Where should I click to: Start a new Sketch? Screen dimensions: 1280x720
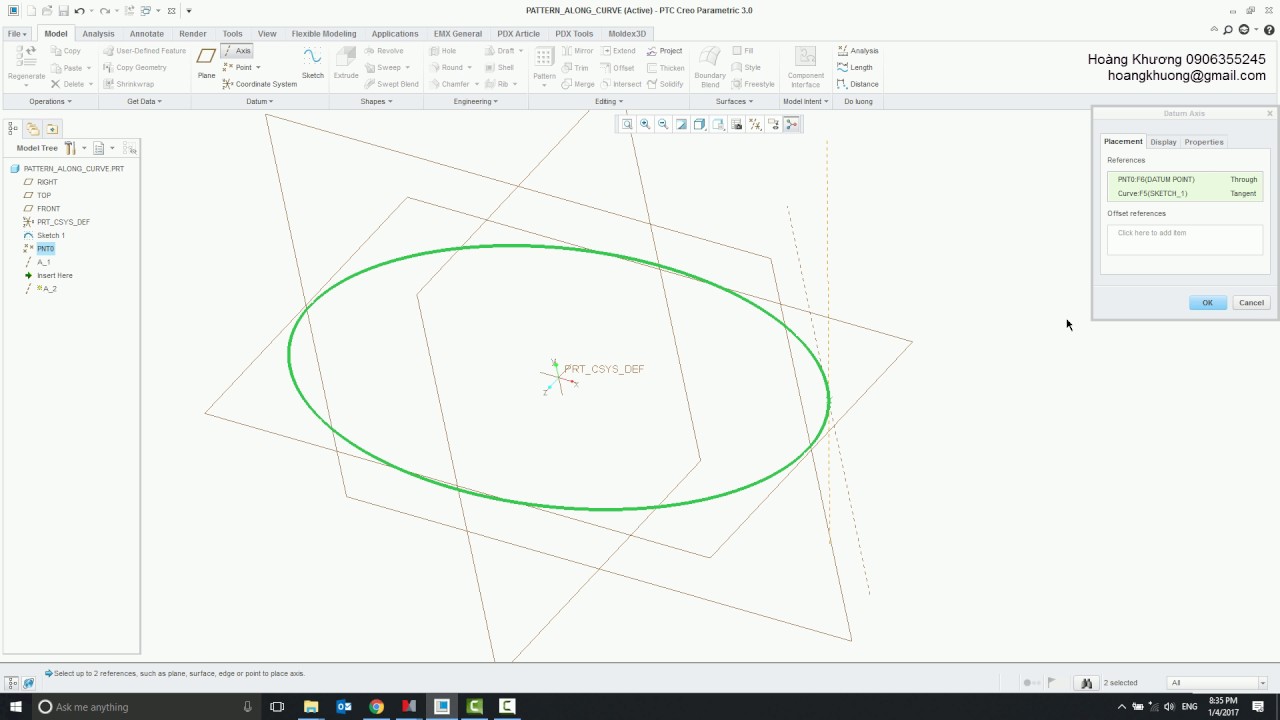click(x=313, y=62)
